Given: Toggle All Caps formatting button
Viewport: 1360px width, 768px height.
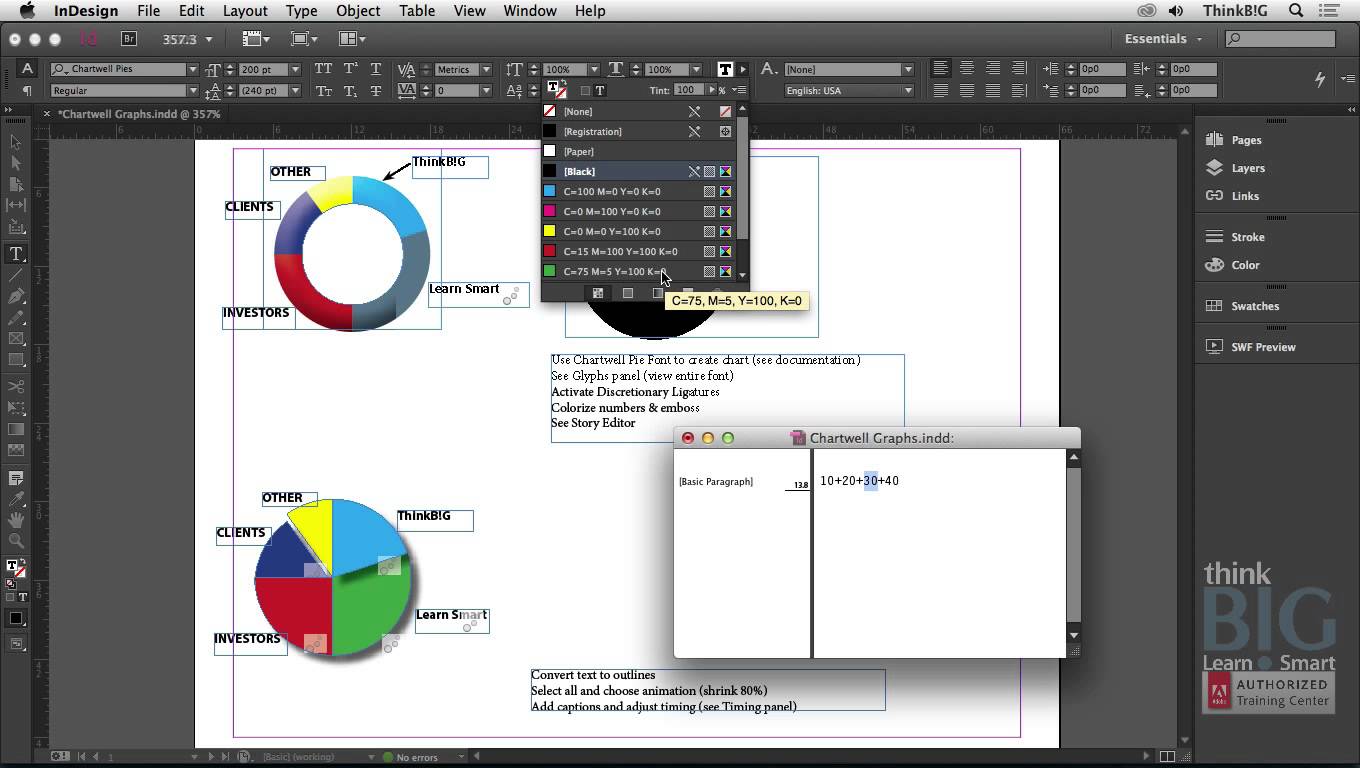Looking at the screenshot, I should 323,69.
